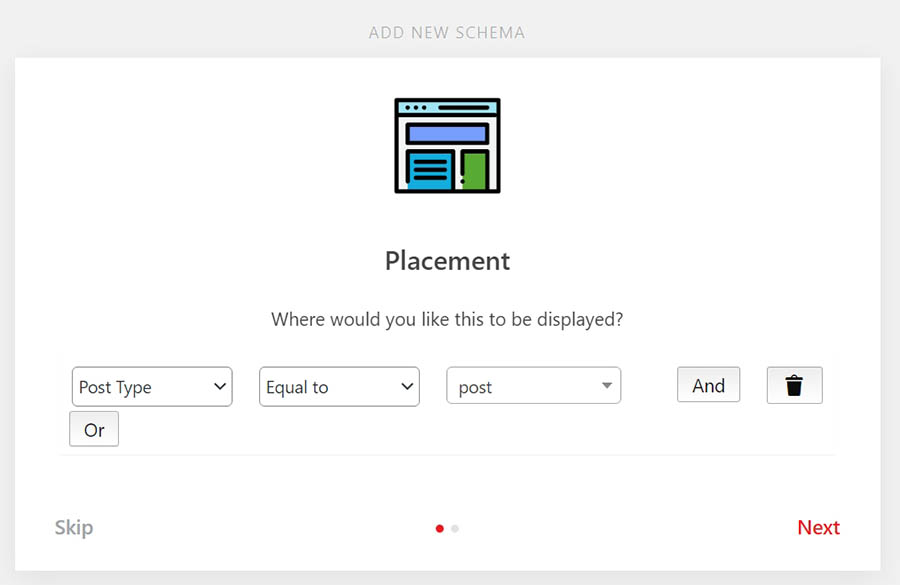The image size is (900, 585).
Task: Click the green sidebar block in the illustration
Action: tap(474, 171)
